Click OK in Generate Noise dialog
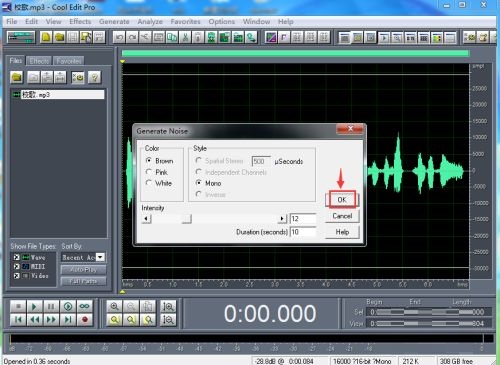The image size is (500, 365). 342,200
